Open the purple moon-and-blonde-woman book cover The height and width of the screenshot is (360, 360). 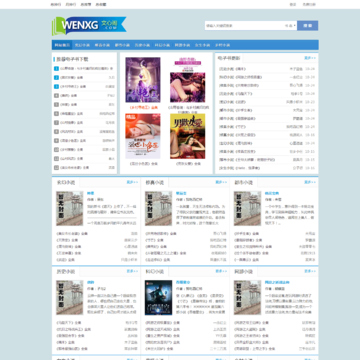pyautogui.click(x=143, y=80)
